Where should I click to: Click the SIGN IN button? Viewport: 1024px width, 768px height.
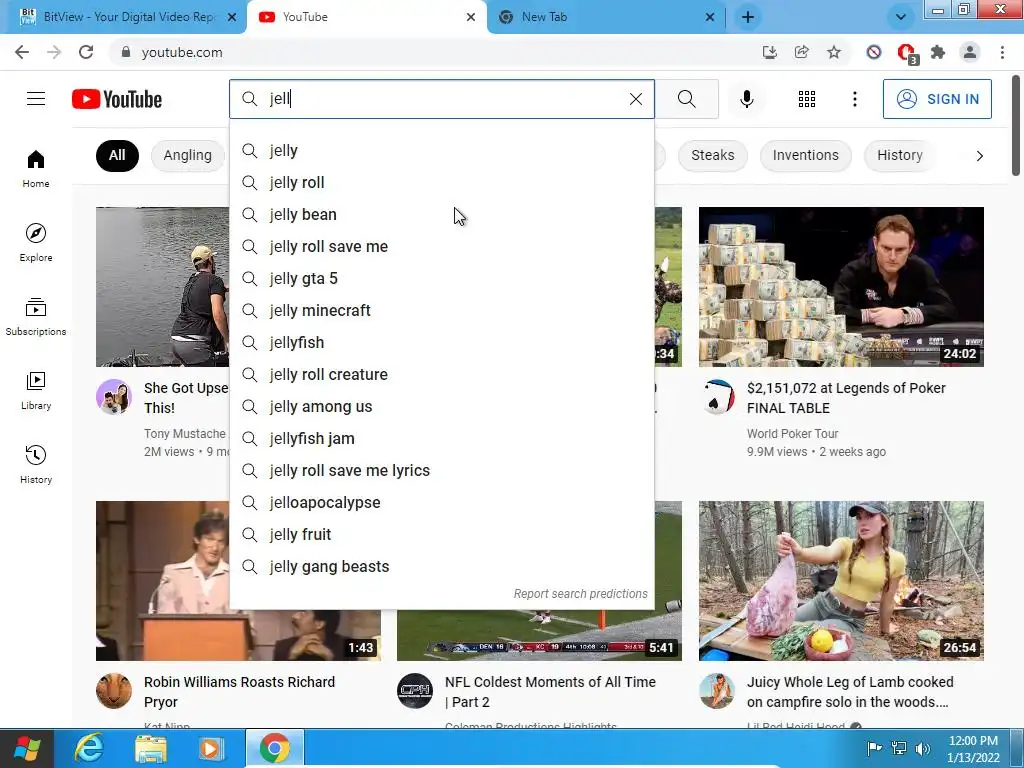point(937,99)
